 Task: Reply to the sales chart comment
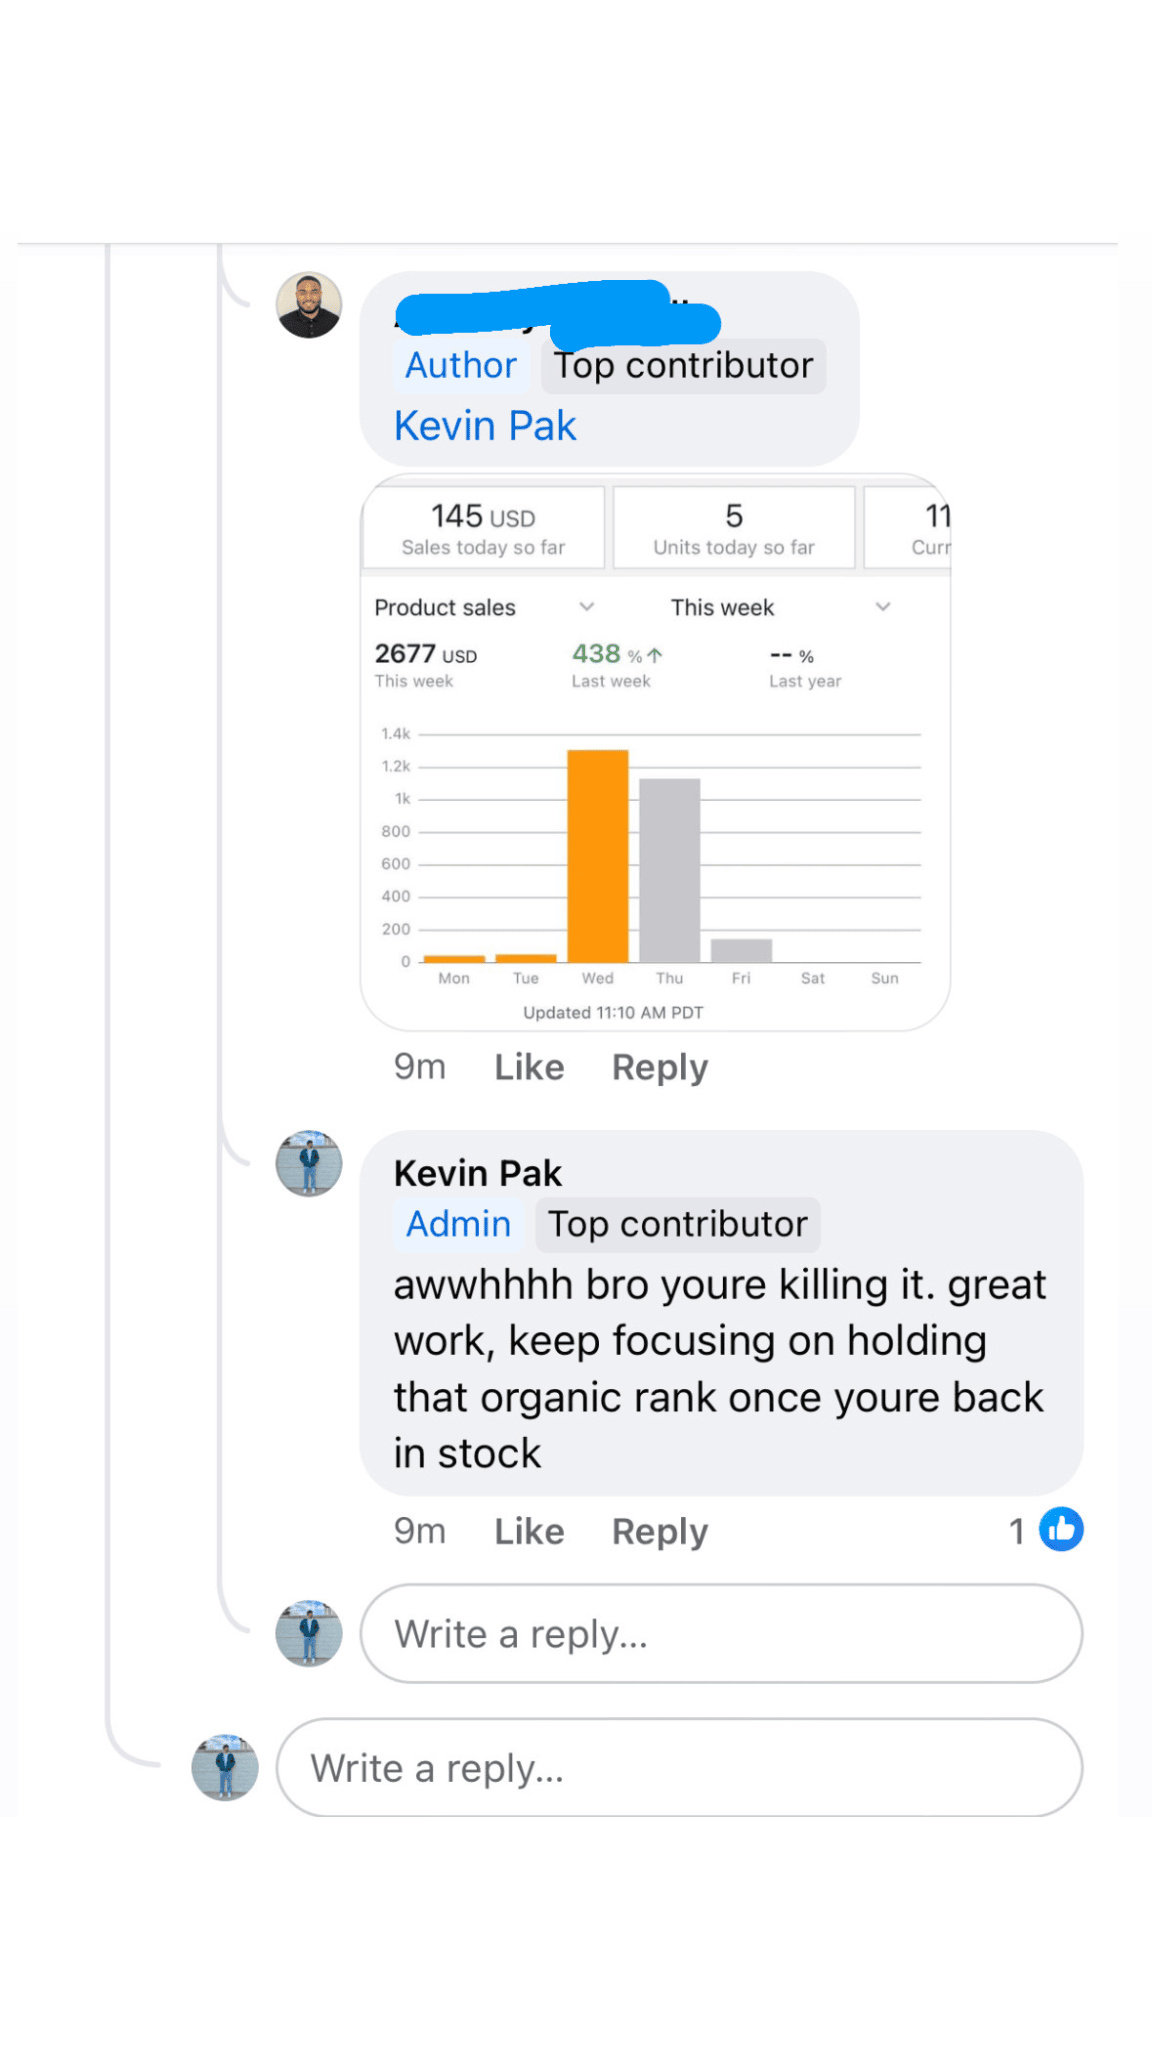click(659, 1067)
